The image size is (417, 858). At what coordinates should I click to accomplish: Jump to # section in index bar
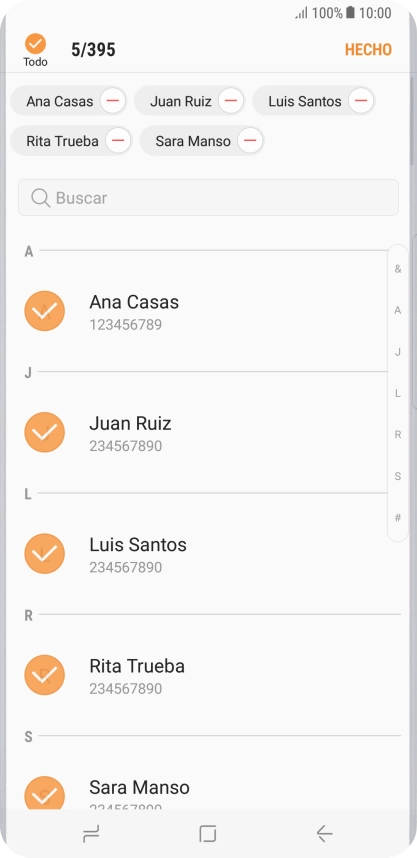coord(398,518)
